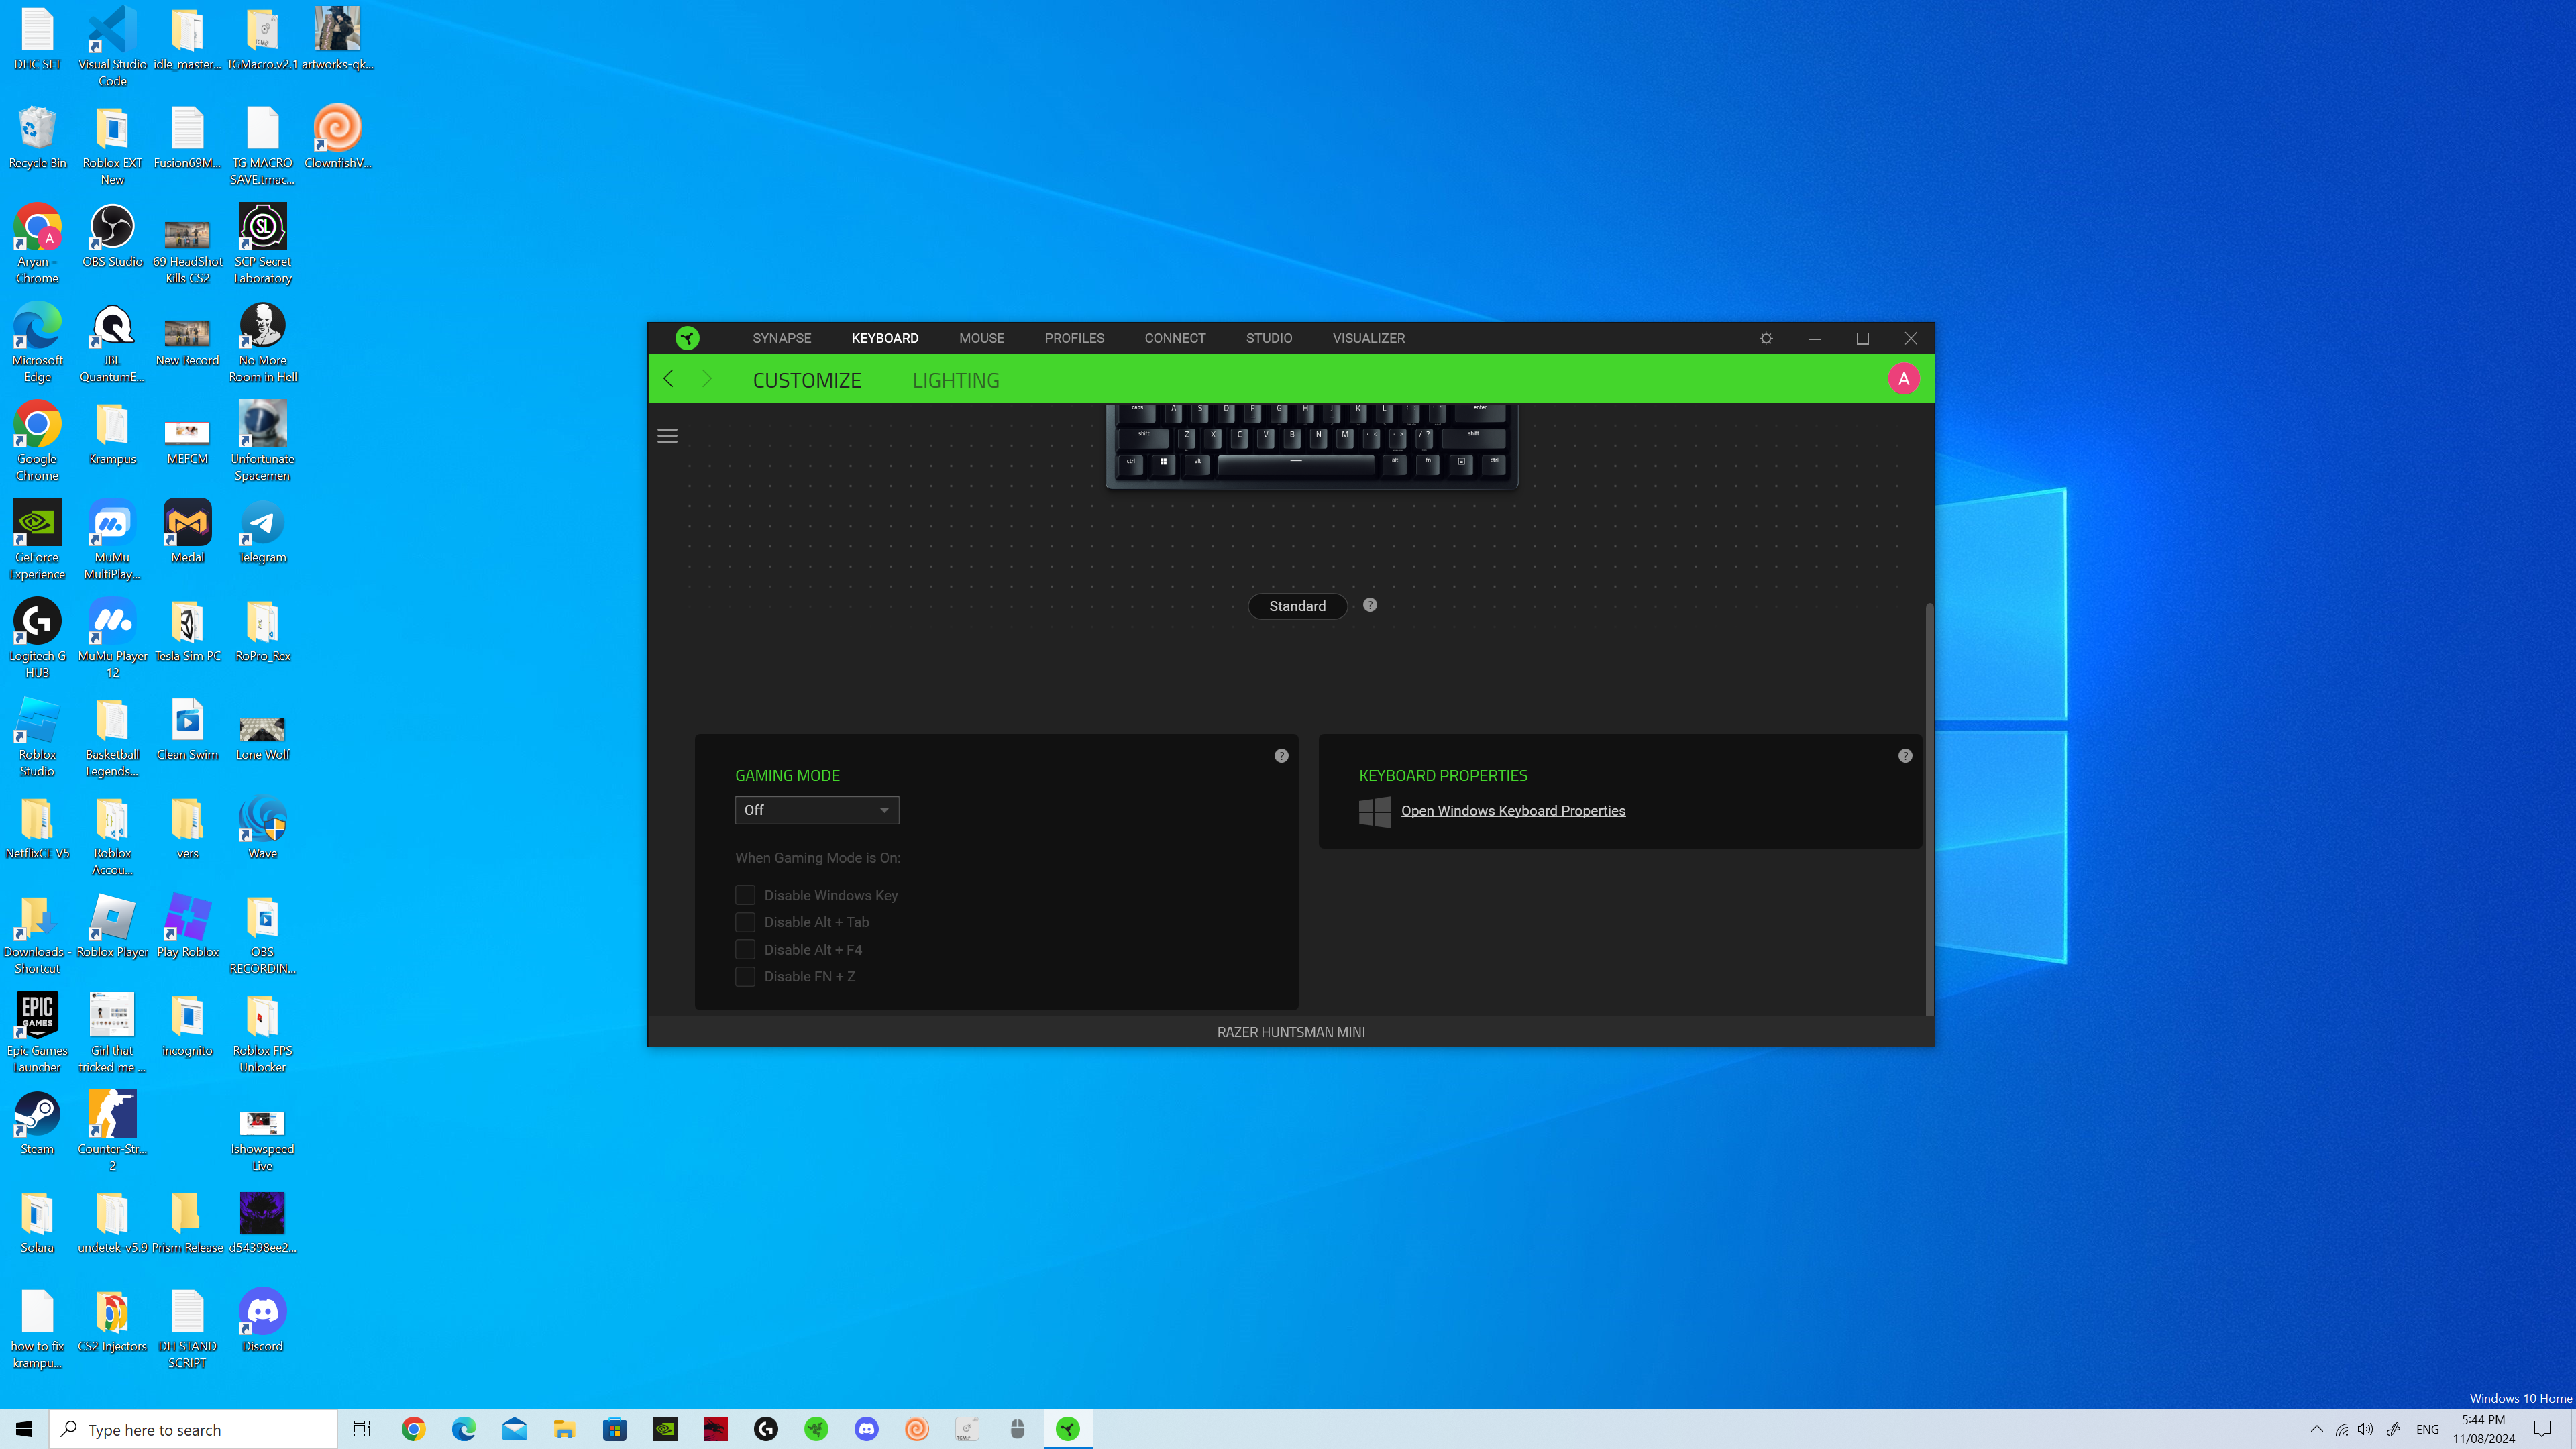Open Synapse settings gear icon

point(1766,338)
